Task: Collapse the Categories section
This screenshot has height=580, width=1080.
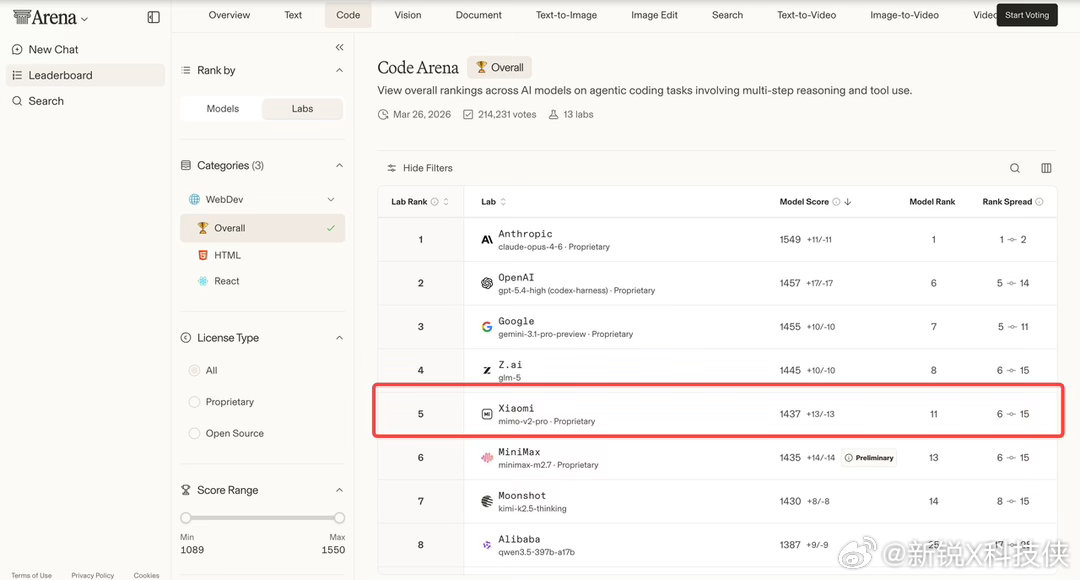Action: click(339, 166)
